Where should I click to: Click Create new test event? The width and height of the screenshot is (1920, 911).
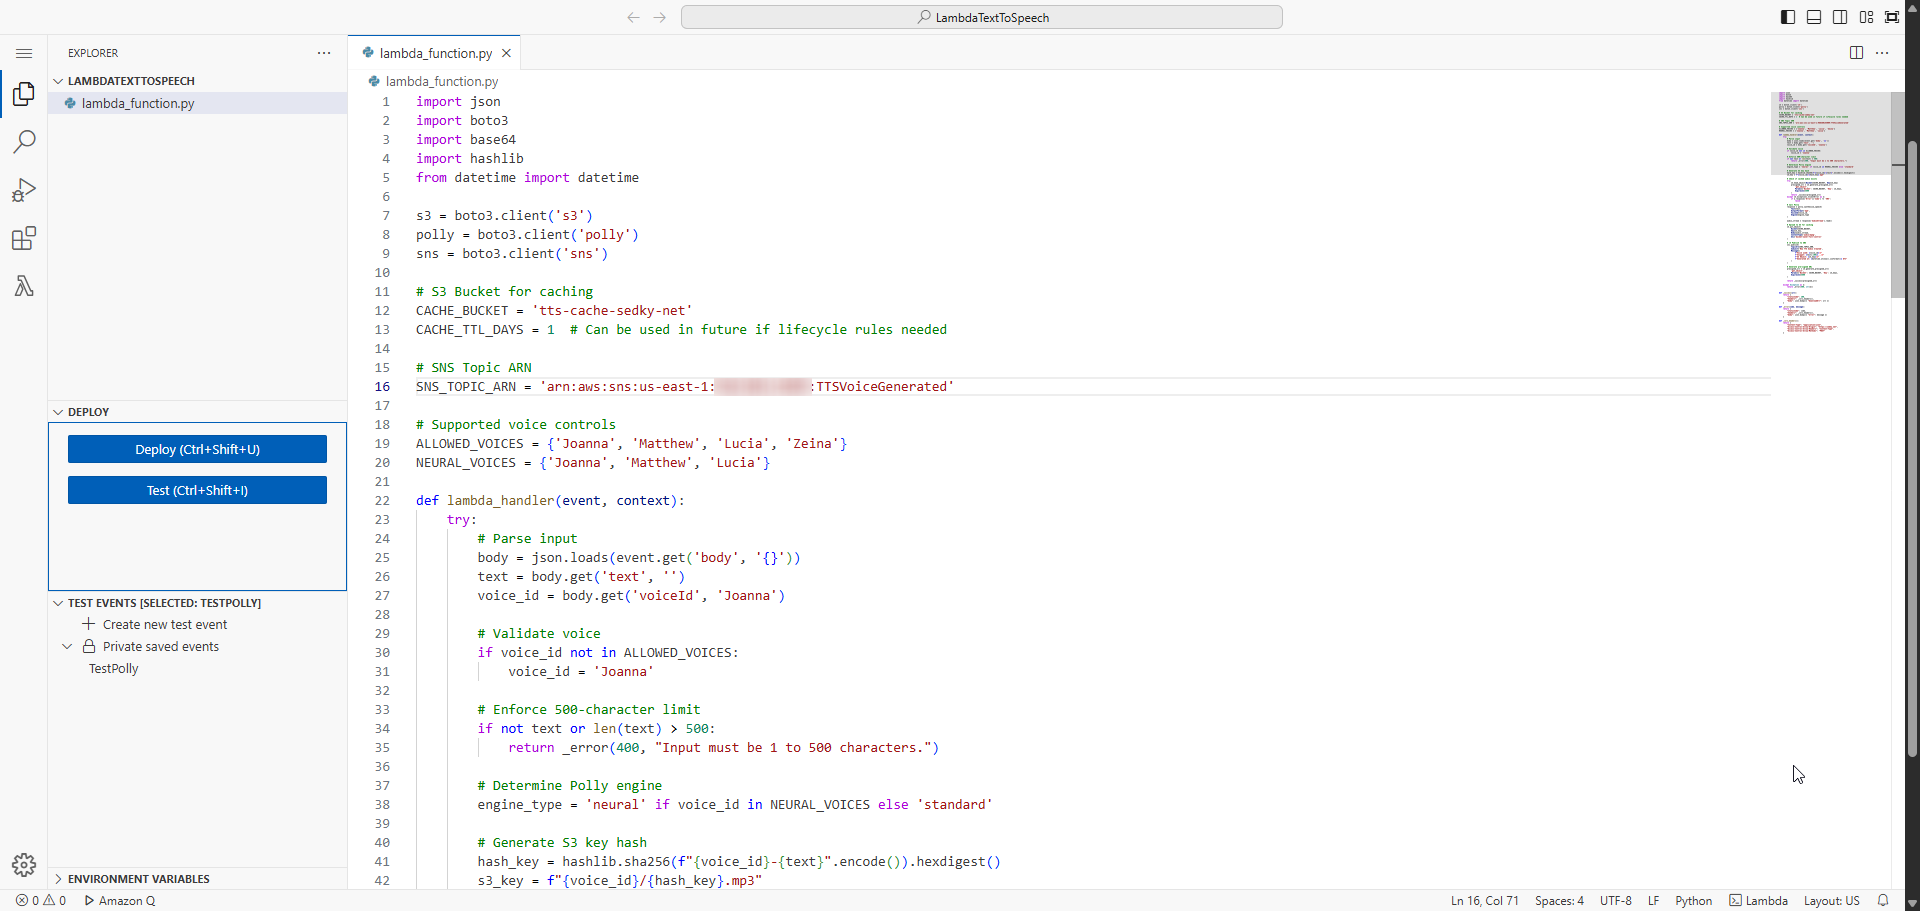pos(165,624)
